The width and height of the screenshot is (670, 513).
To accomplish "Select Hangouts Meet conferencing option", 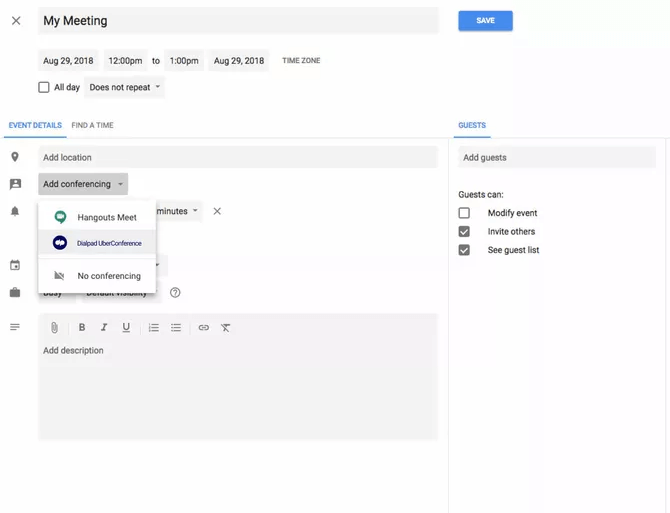I will pyautogui.click(x=97, y=217).
